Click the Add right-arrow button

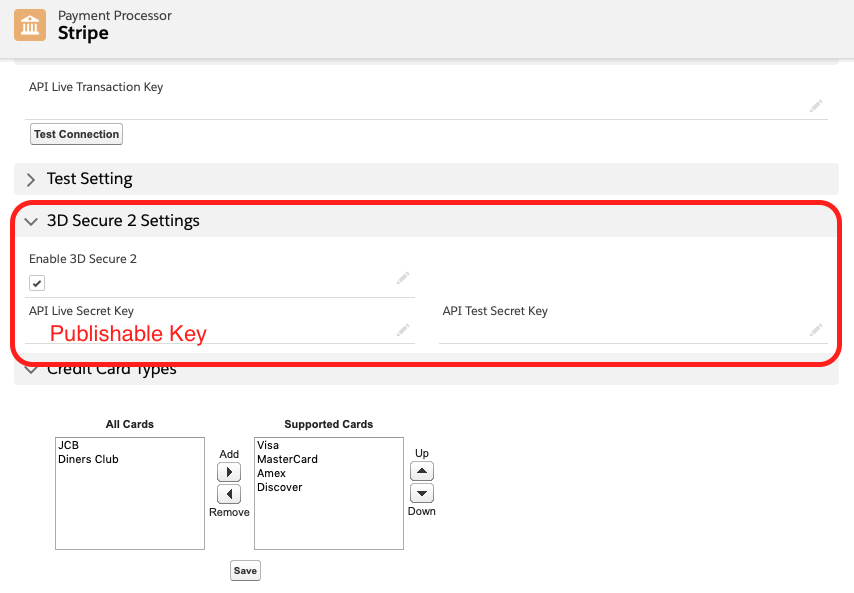point(229,472)
